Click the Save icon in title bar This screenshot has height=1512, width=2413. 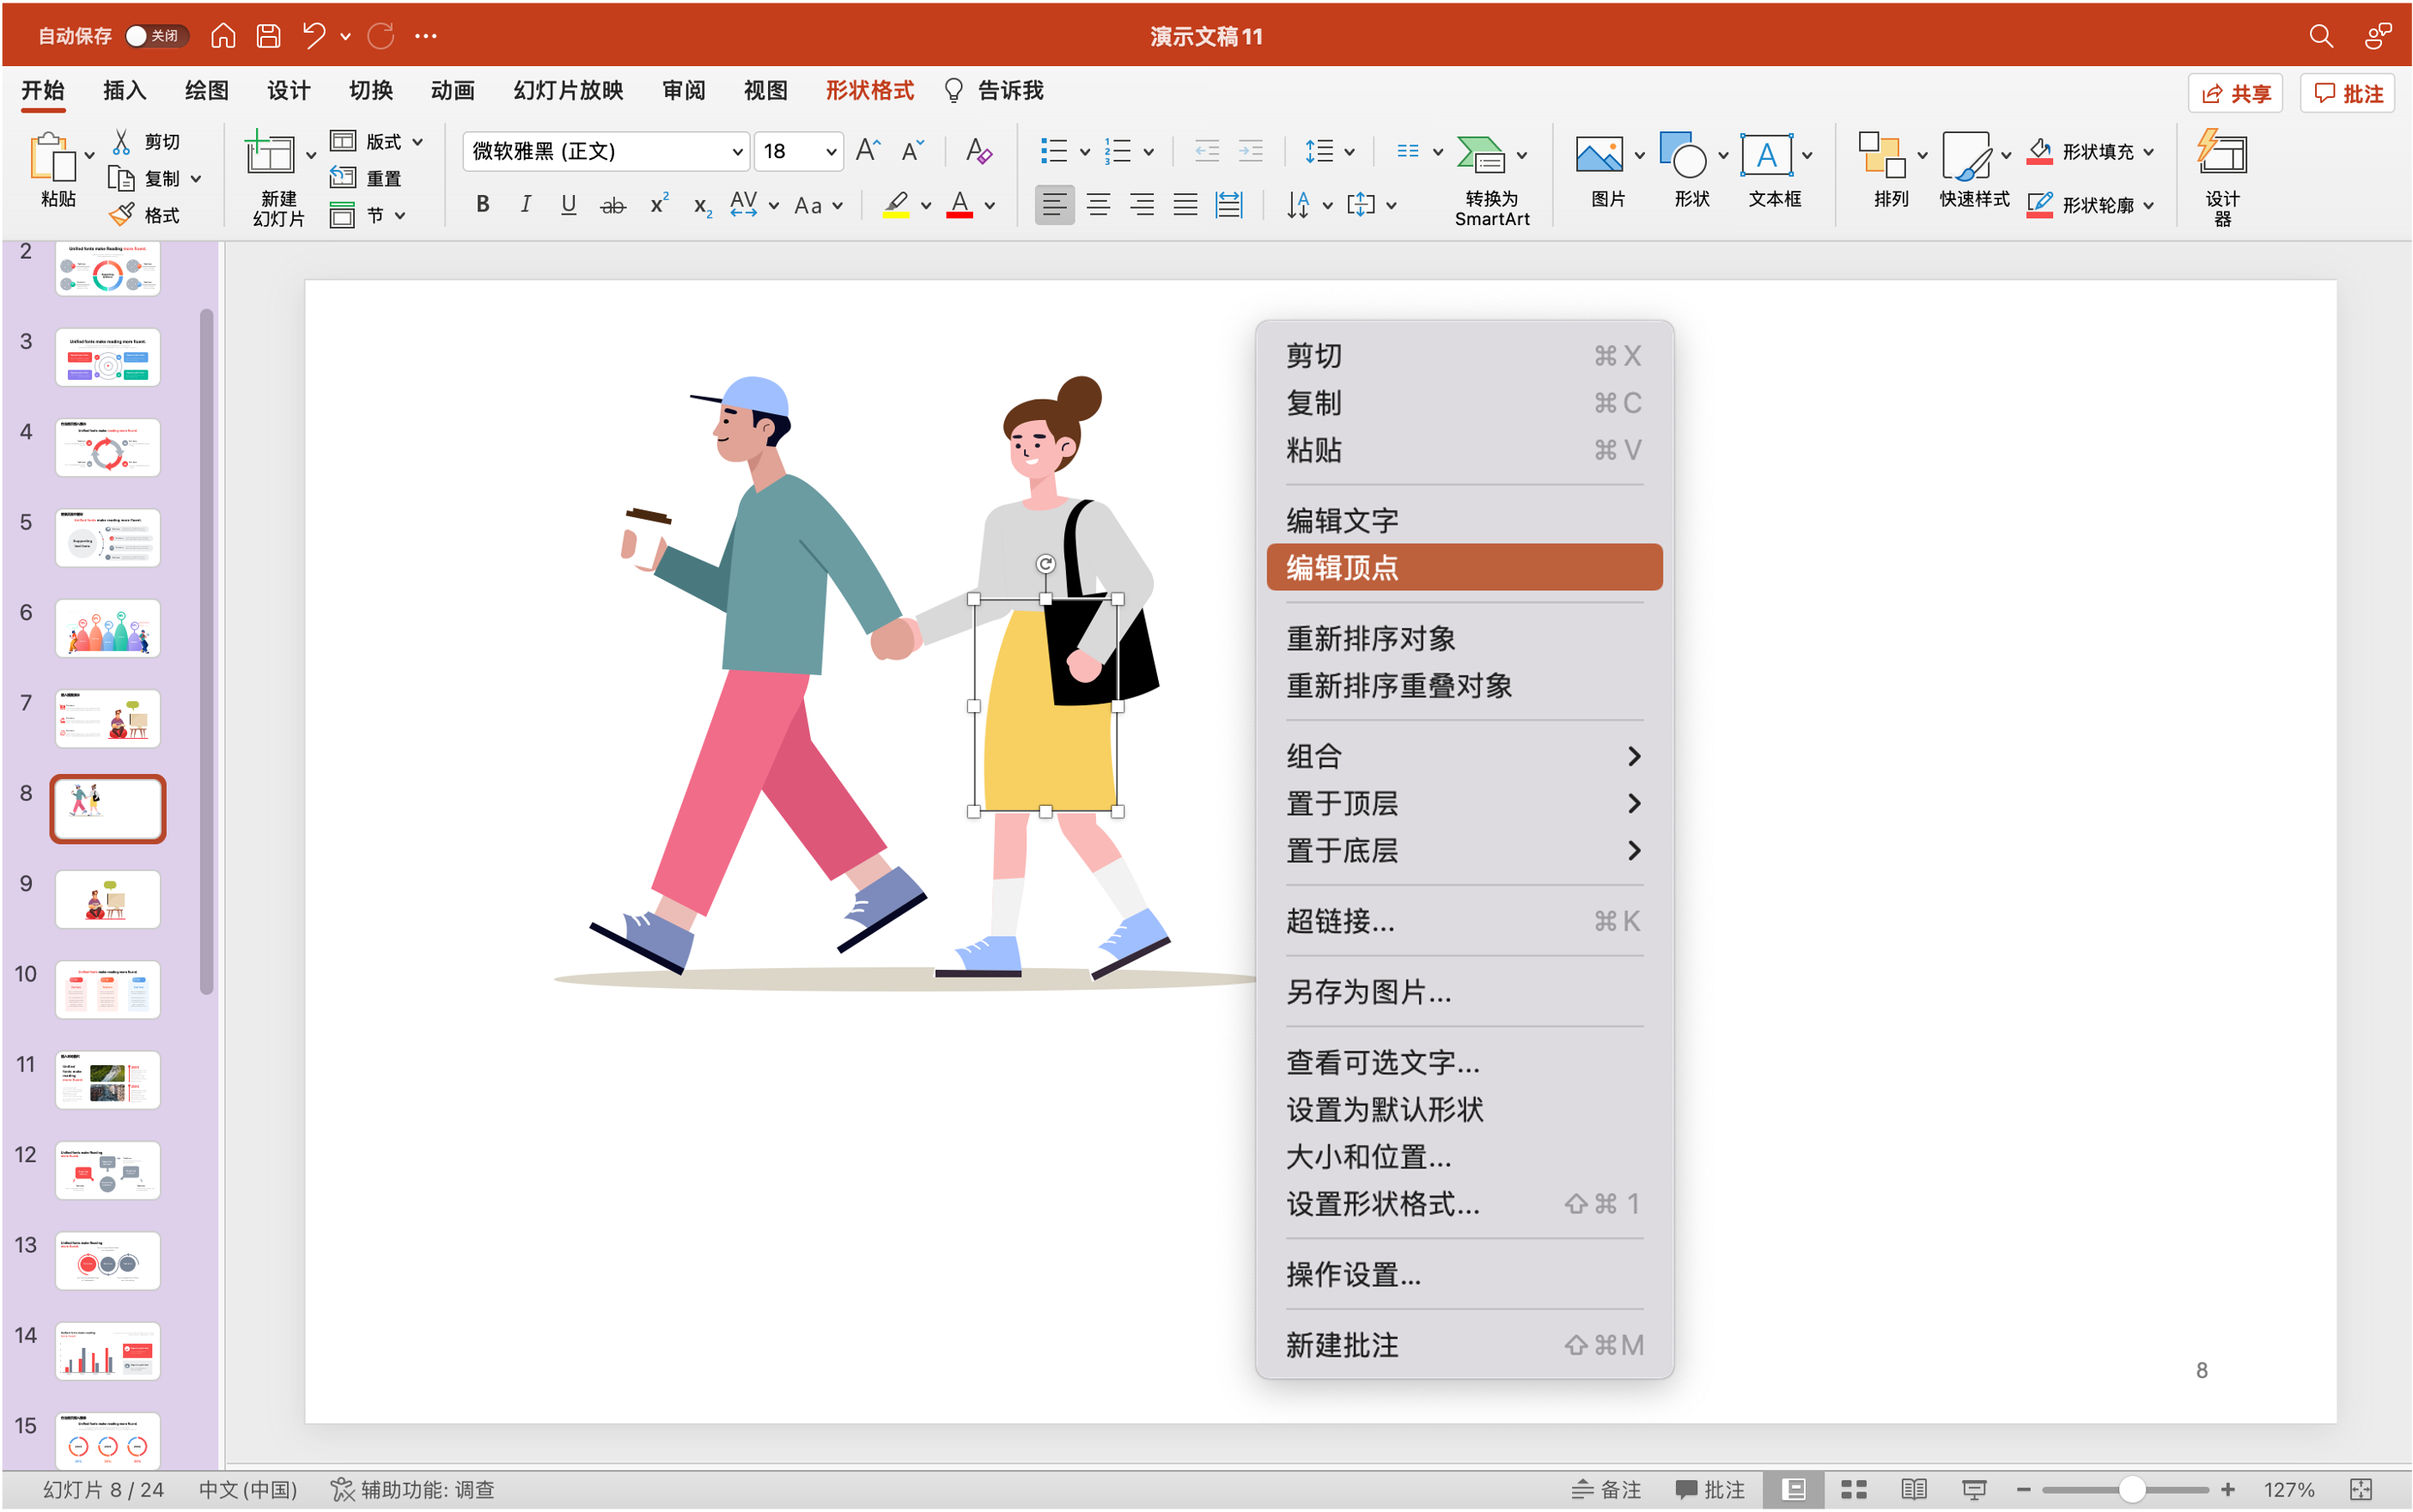pyautogui.click(x=268, y=36)
